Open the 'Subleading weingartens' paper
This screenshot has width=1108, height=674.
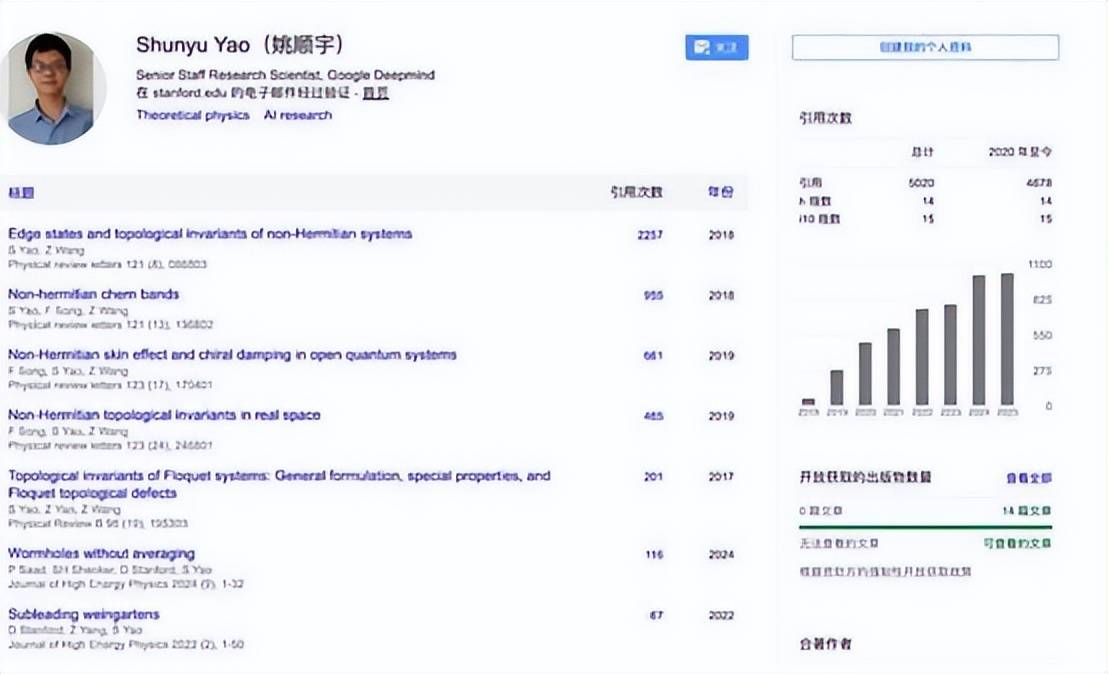[84, 614]
